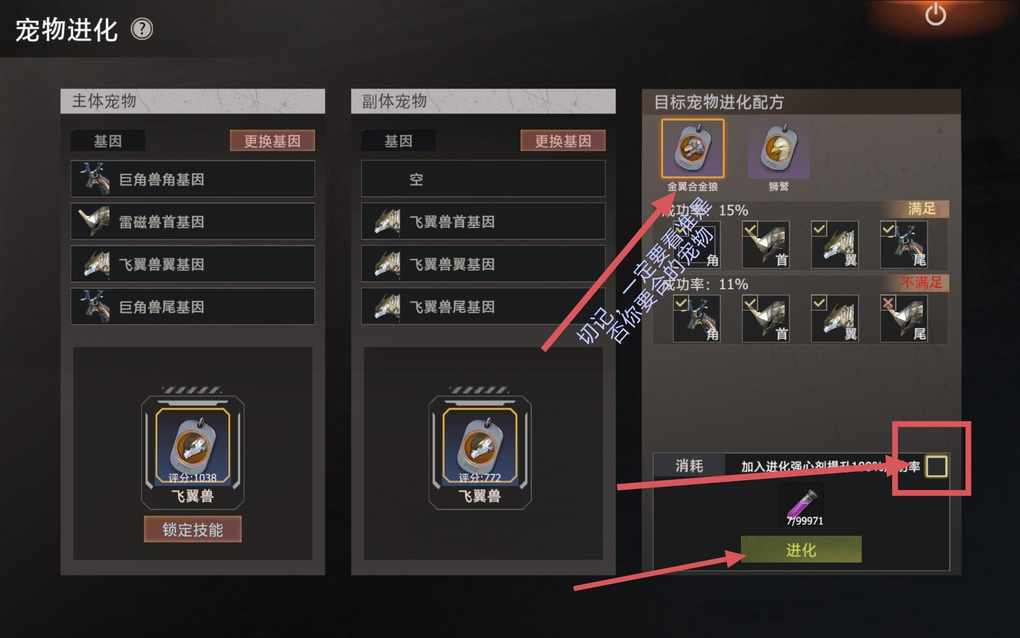Click the 首 gene icon in the 15% recipe row

(766, 245)
